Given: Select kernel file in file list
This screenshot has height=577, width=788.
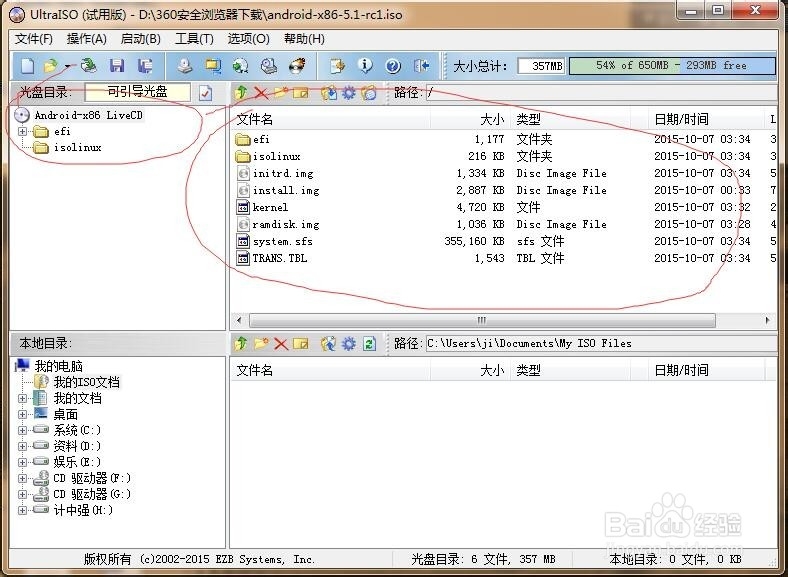Looking at the screenshot, I should tap(270, 208).
